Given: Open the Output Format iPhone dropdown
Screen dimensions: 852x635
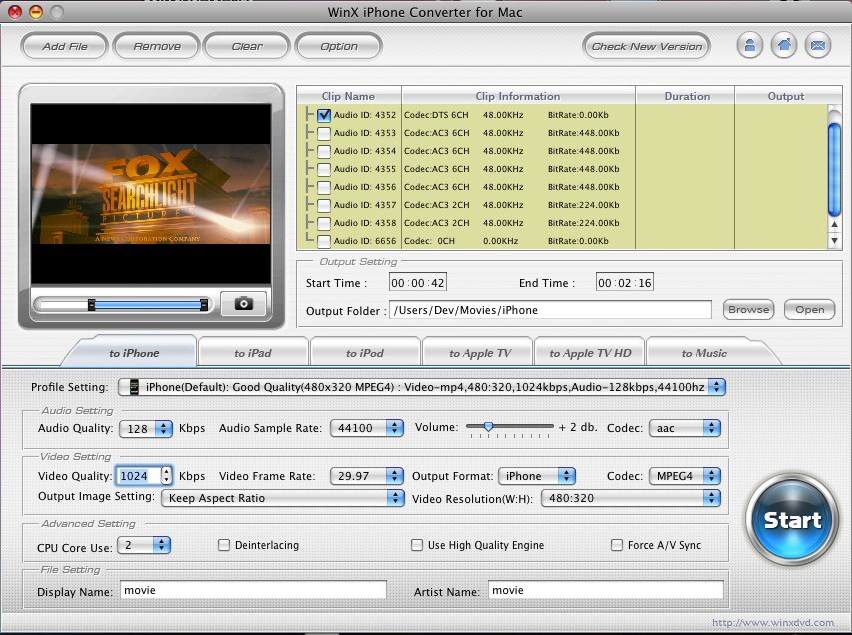Looking at the screenshot, I should pyautogui.click(x=537, y=476).
